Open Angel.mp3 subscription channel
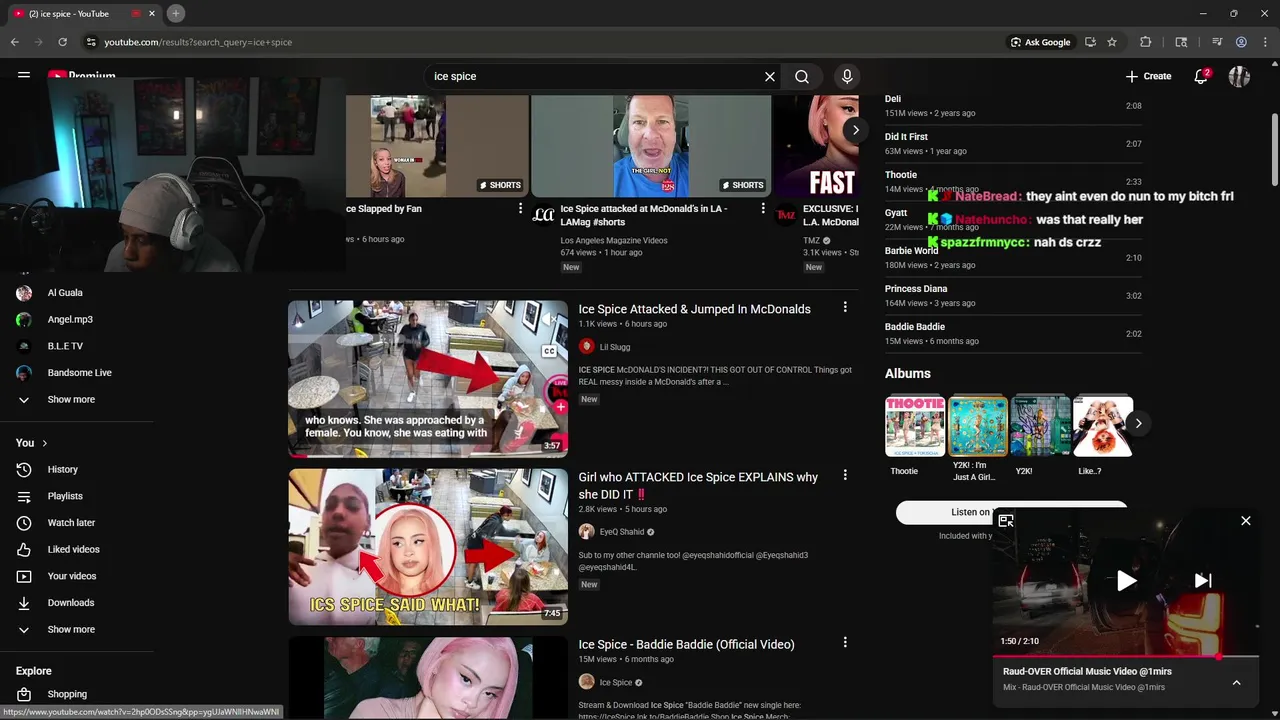 point(69,319)
